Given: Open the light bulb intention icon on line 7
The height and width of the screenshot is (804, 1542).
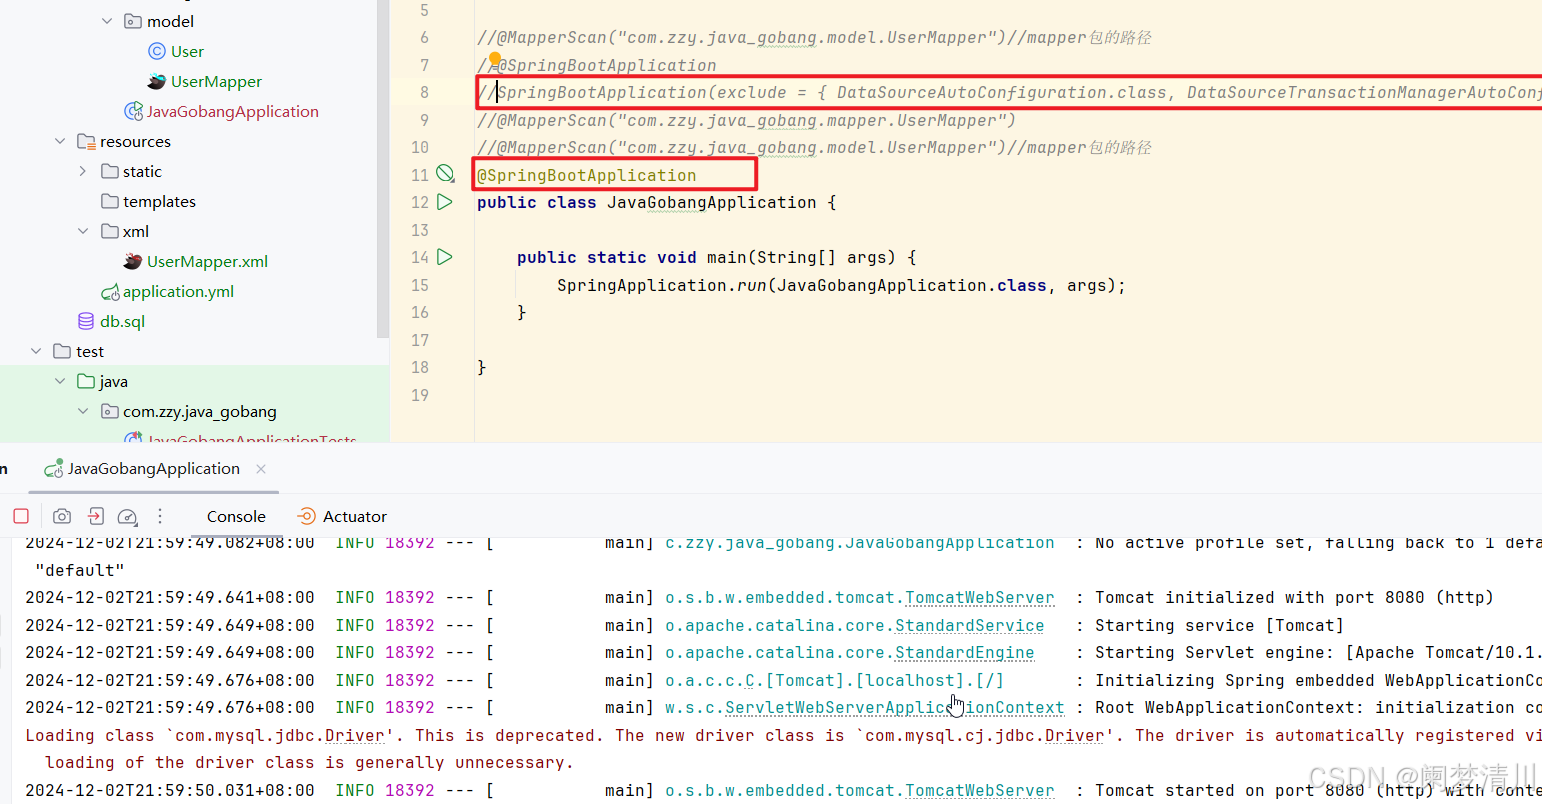Looking at the screenshot, I should click(494, 58).
